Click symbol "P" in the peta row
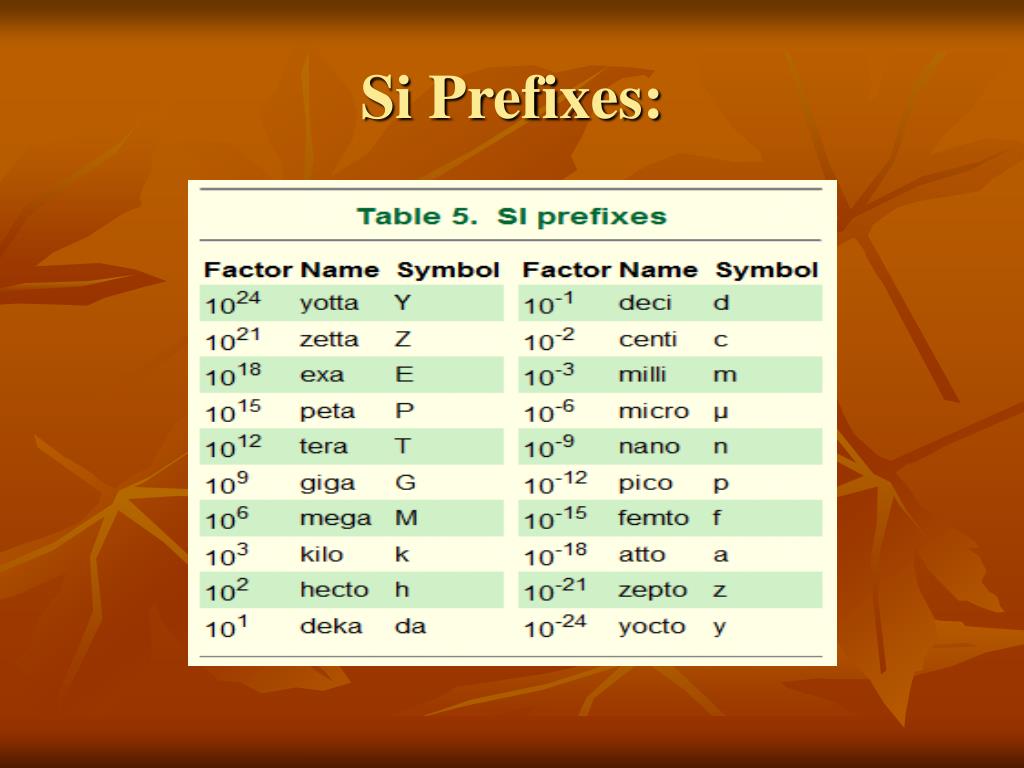The image size is (1024, 768). click(x=404, y=411)
